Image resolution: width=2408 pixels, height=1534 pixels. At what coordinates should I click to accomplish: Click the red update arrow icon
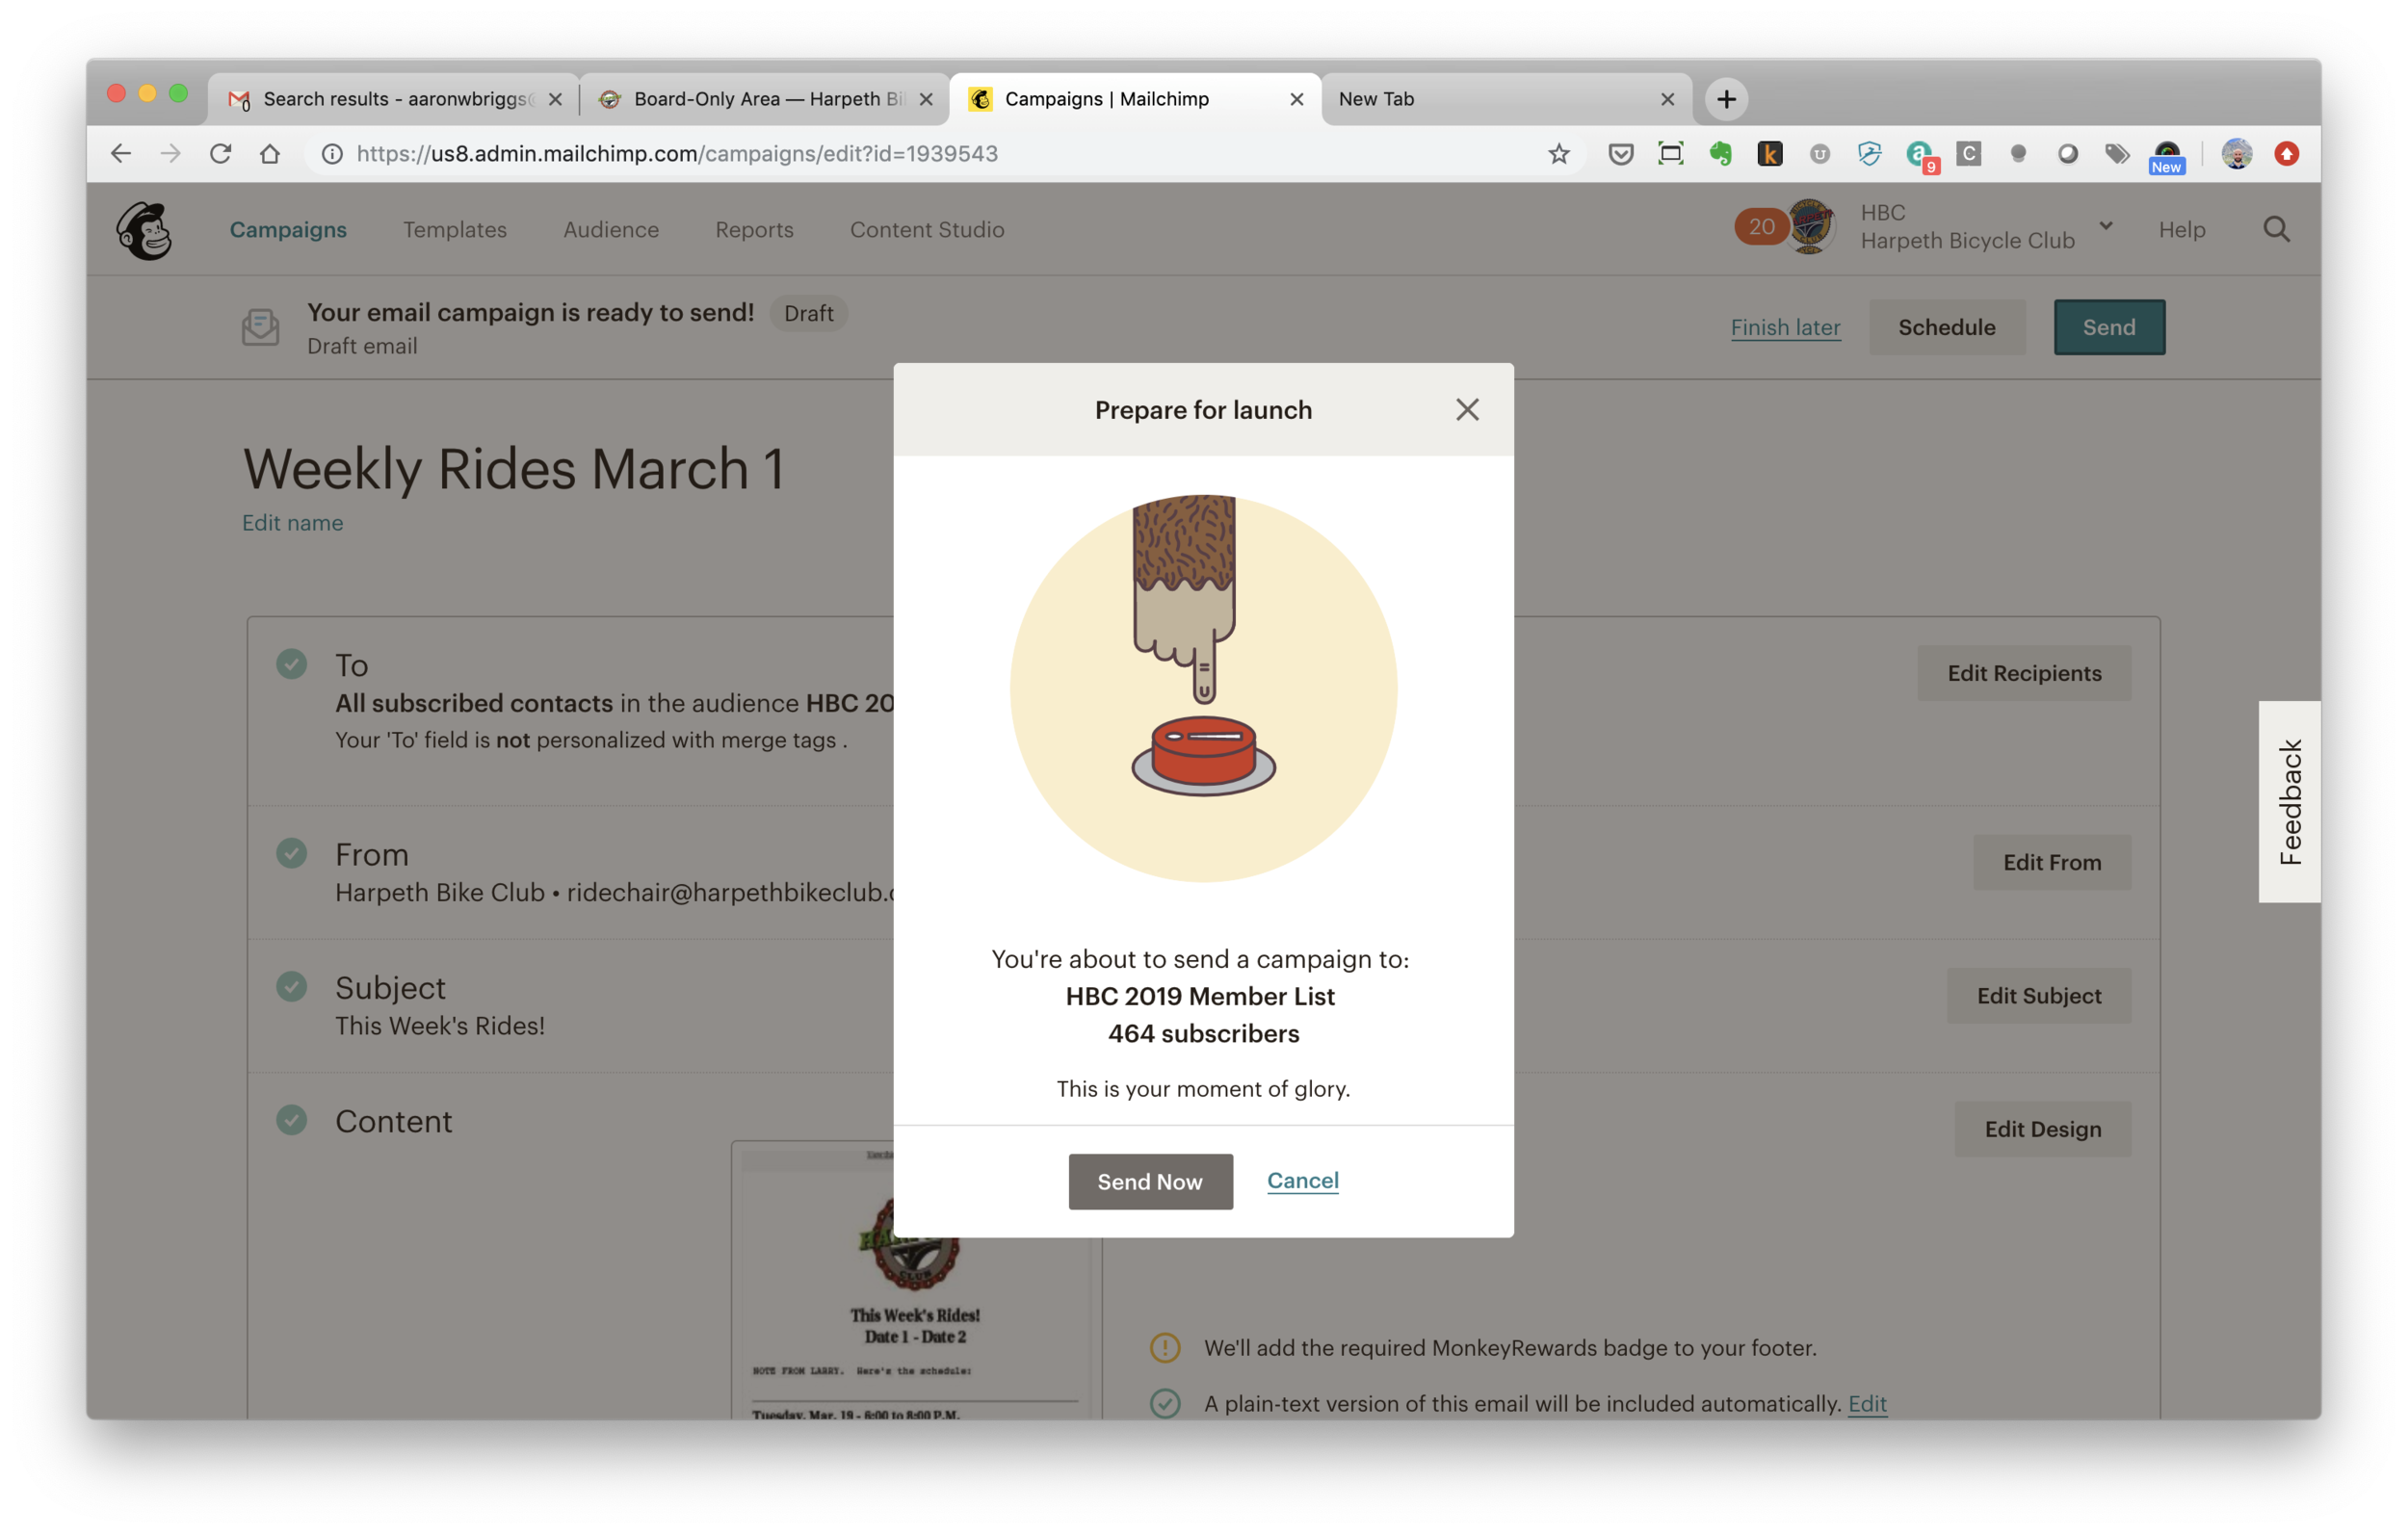pos(2287,153)
